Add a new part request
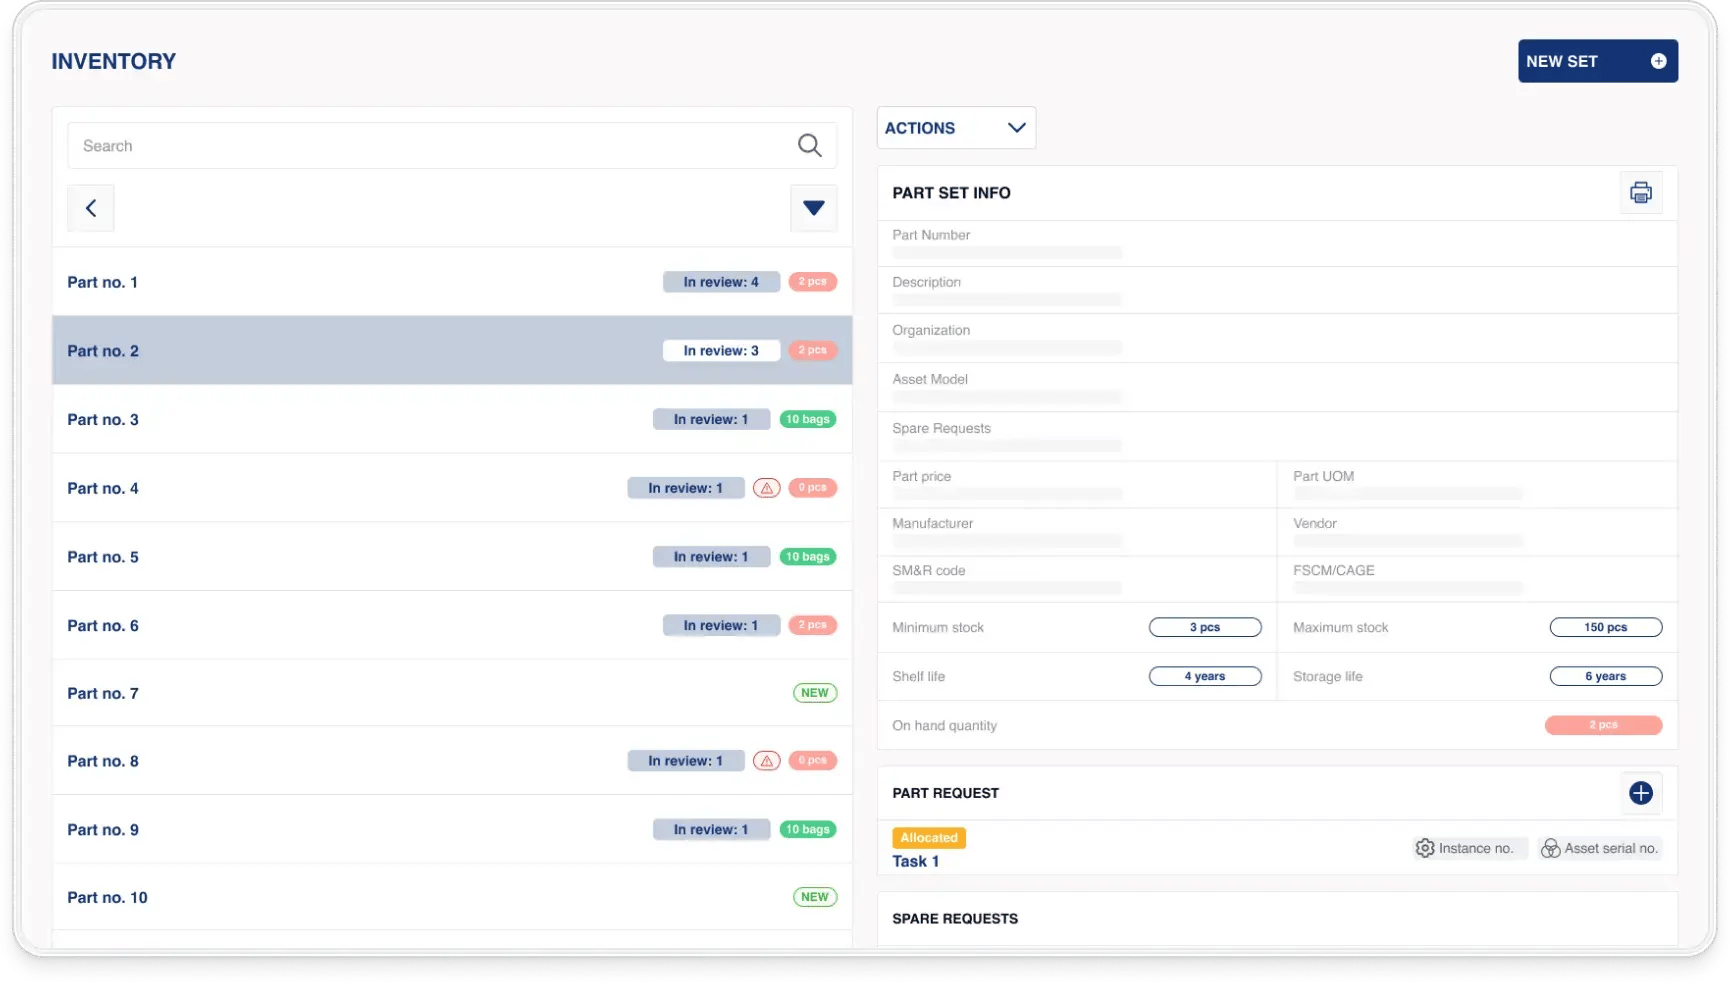The image size is (1730, 982). point(1640,793)
